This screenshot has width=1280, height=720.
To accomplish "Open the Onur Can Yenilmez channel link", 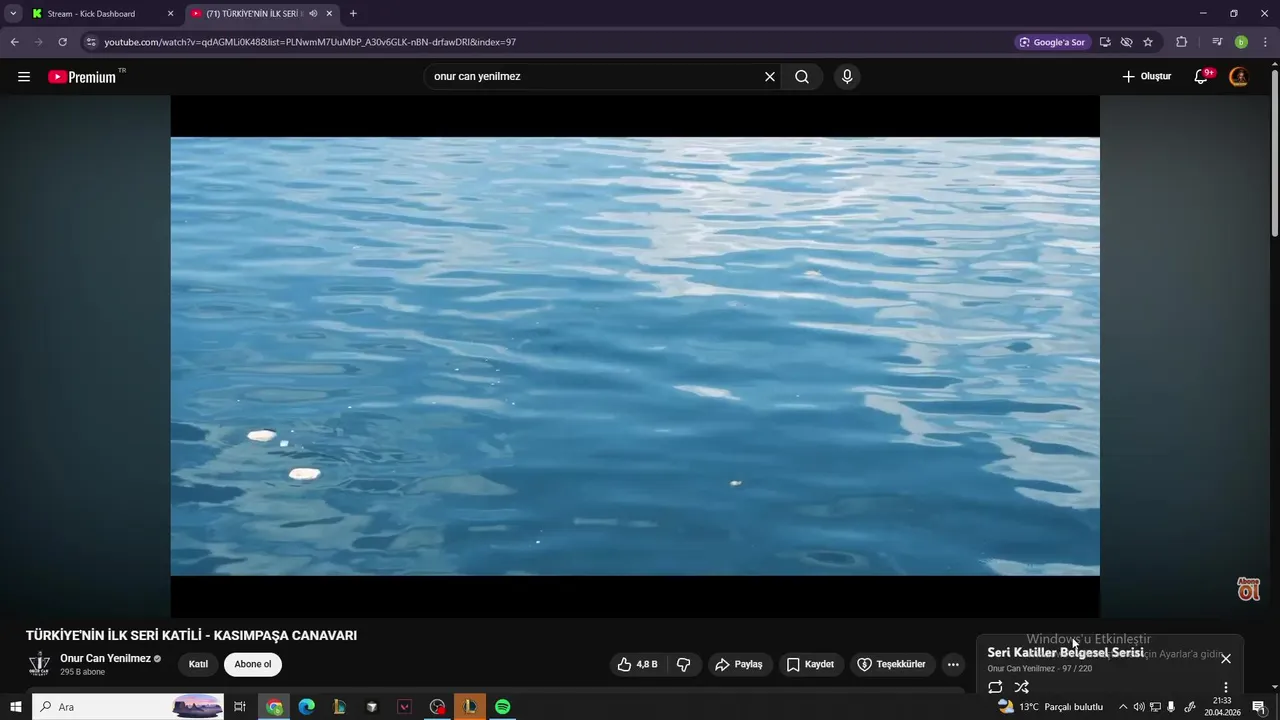I will (105, 658).
